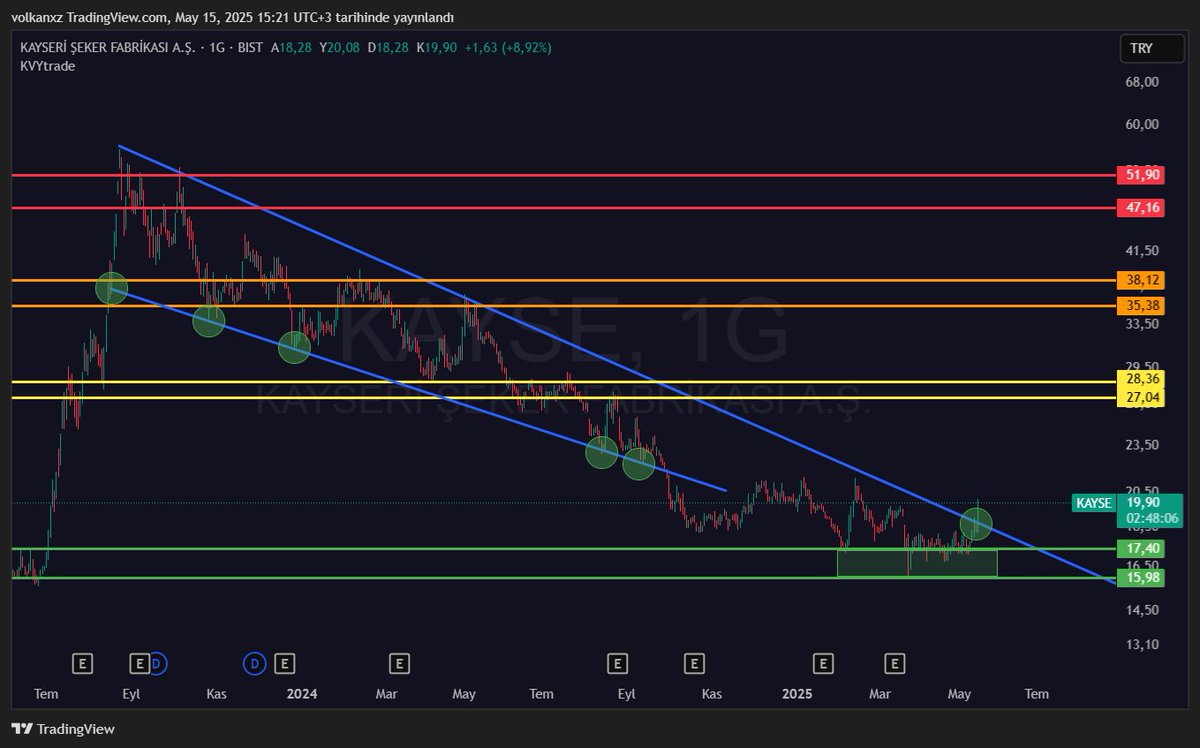
Task: Click the current price 19,90 label
Action: coord(1143,503)
